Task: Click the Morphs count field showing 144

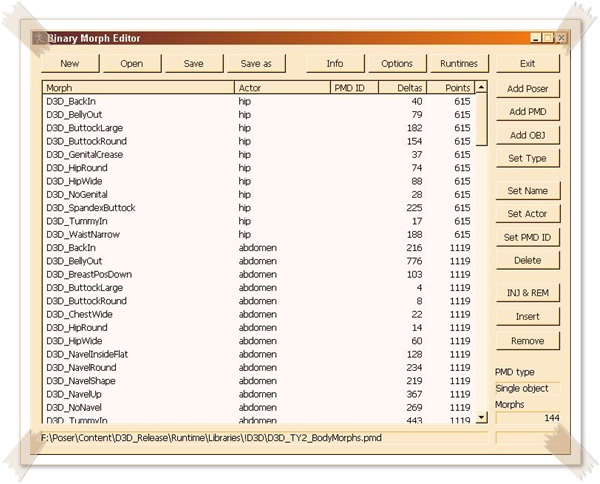Action: 527,418
